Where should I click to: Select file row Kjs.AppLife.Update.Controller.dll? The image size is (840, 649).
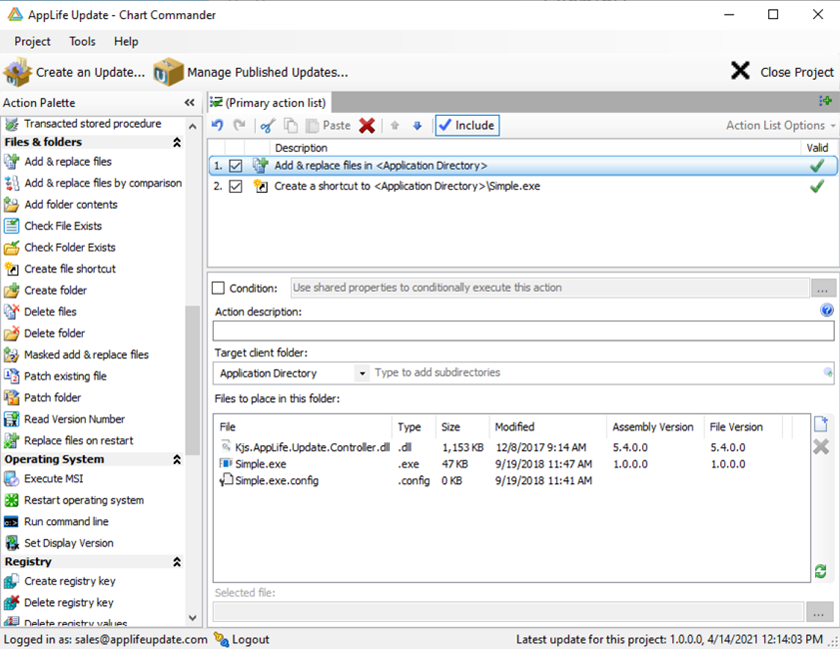512,447
